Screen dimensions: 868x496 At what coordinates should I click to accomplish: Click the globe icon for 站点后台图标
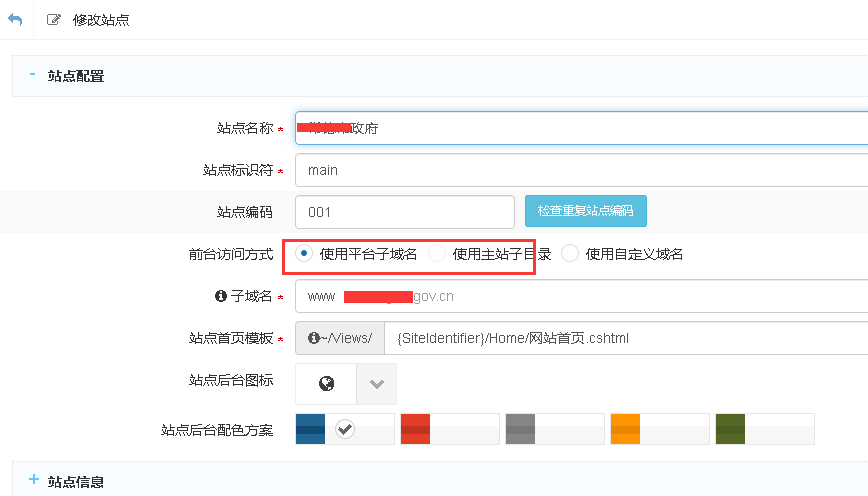[x=326, y=384]
